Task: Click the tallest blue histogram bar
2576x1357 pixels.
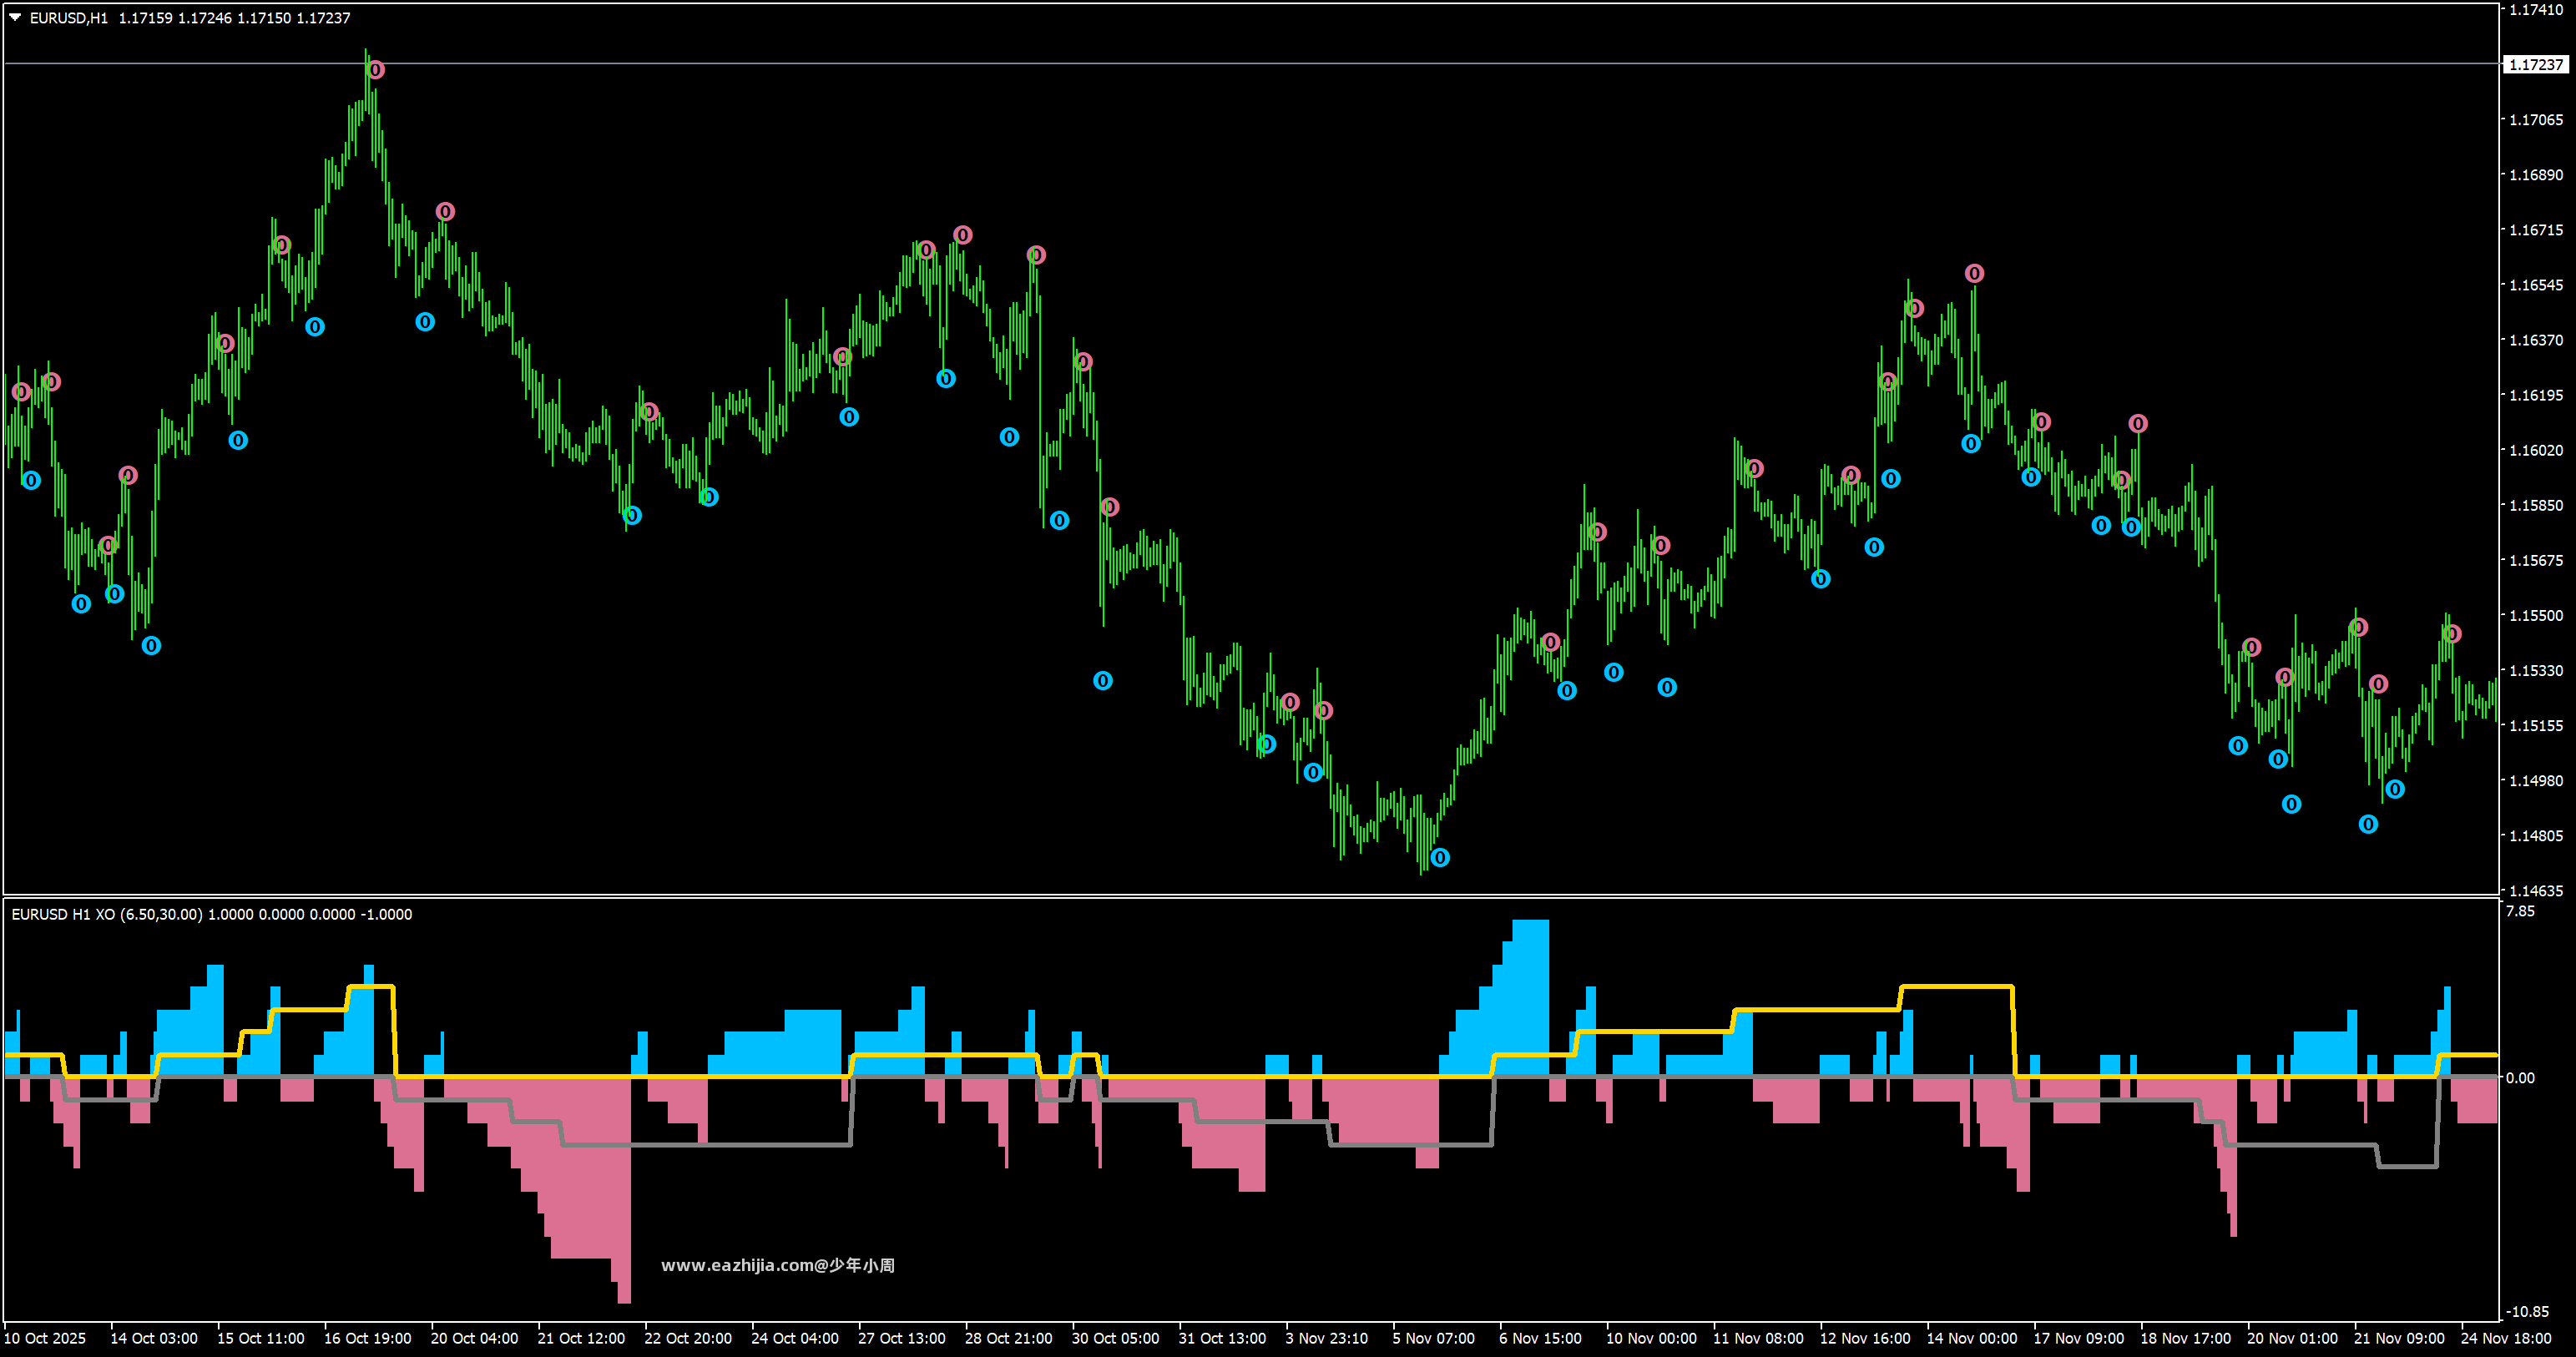Action: click(1530, 997)
